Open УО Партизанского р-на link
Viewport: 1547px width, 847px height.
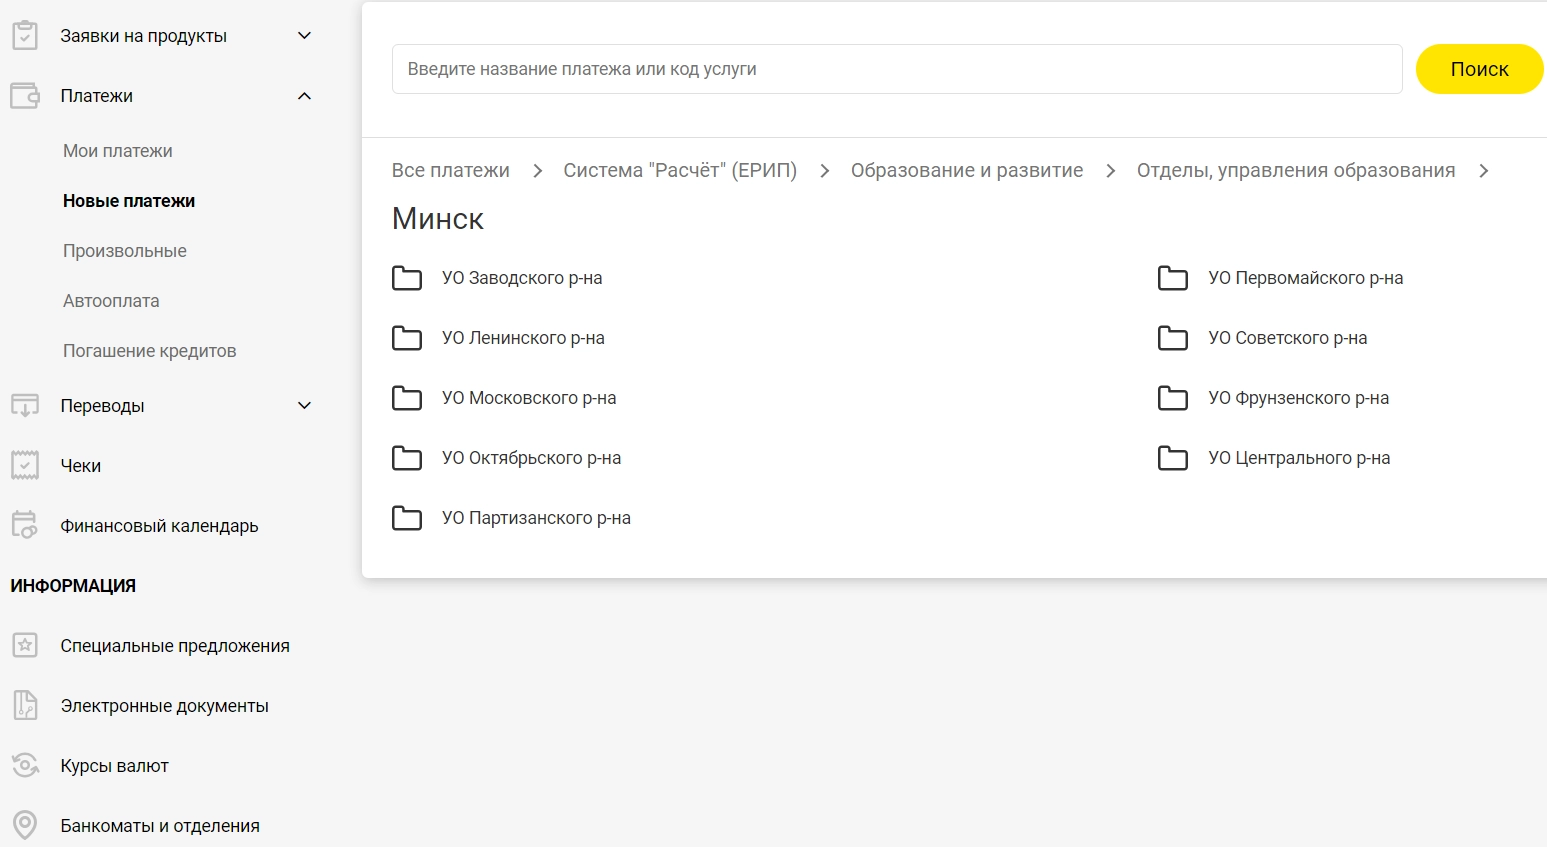click(x=537, y=518)
